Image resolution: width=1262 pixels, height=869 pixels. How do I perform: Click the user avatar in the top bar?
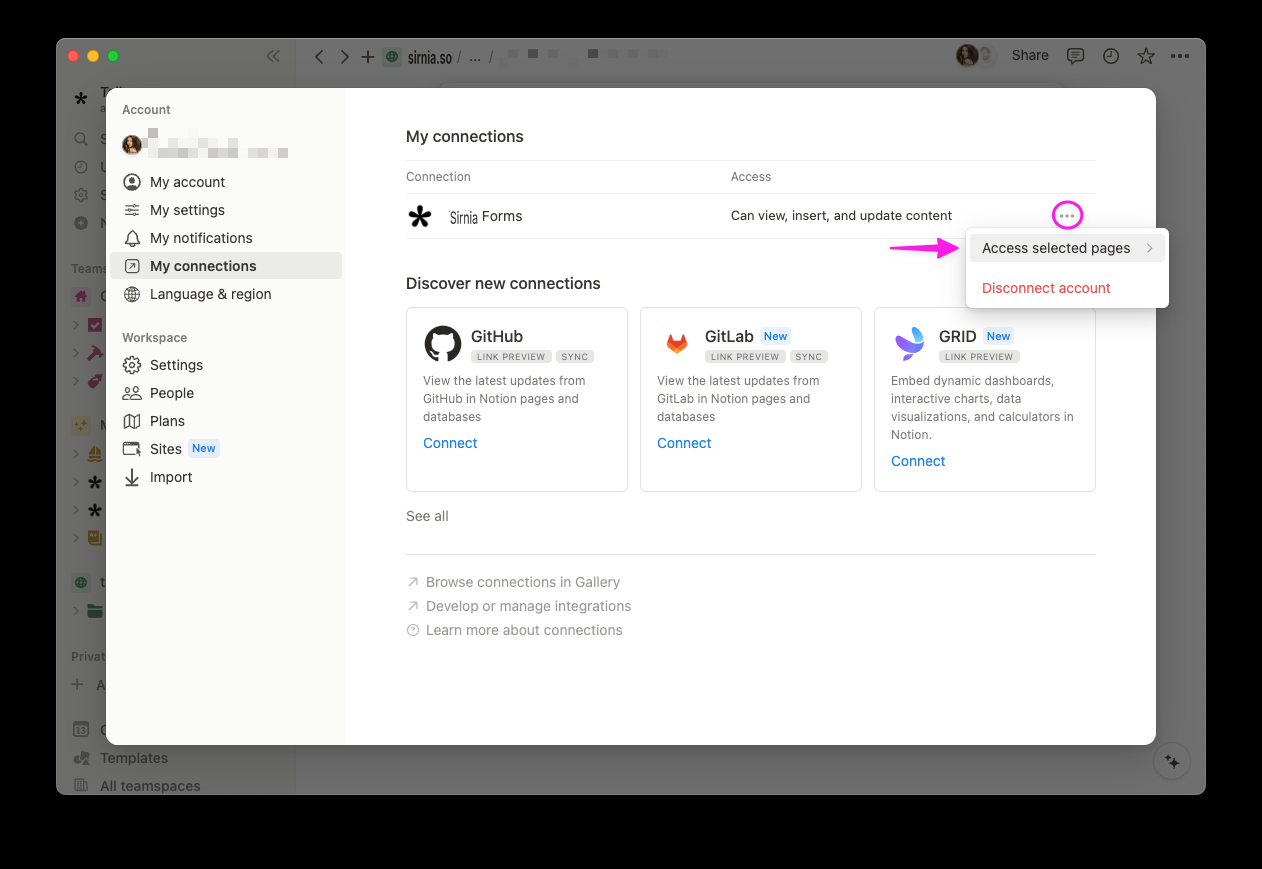[967, 55]
